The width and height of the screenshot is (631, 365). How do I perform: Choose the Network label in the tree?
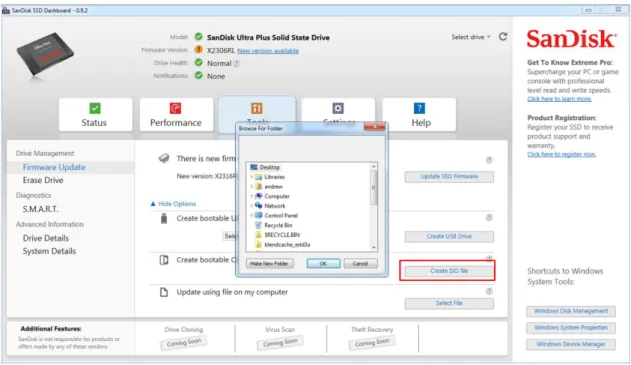[275, 206]
